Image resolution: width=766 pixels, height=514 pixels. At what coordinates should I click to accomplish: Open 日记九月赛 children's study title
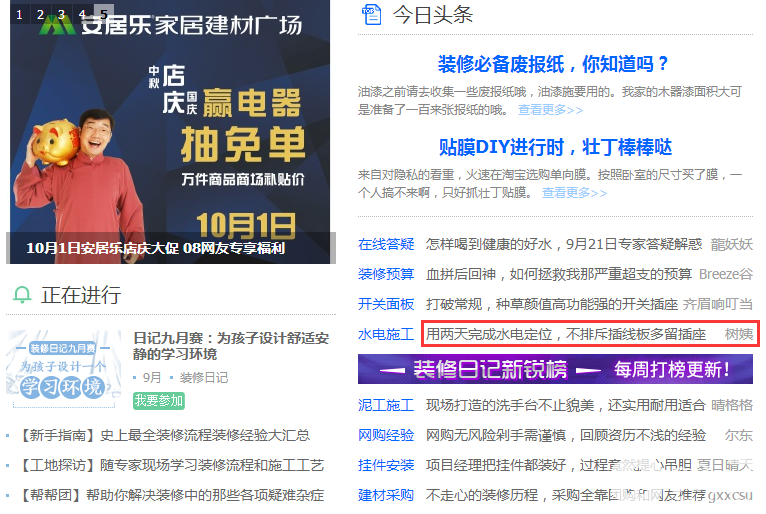231,345
